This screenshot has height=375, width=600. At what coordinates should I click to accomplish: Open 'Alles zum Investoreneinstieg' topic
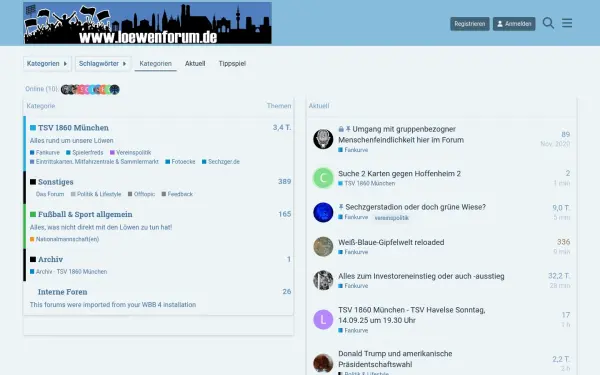tap(421, 276)
